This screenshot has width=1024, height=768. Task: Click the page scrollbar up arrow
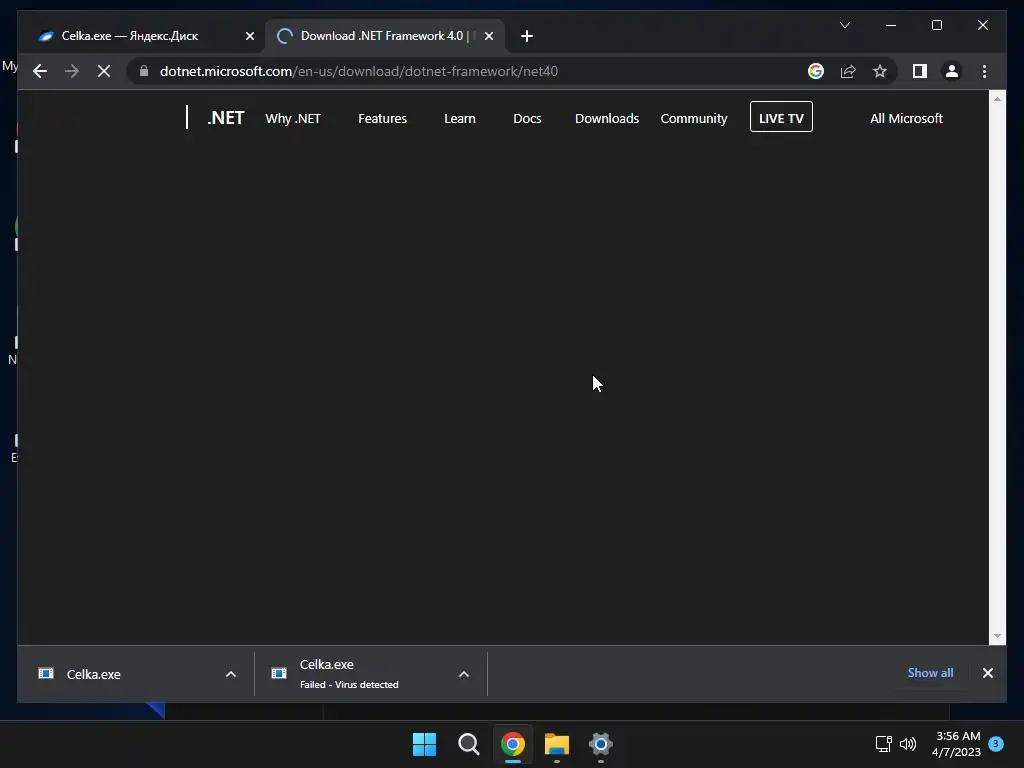[997, 99]
